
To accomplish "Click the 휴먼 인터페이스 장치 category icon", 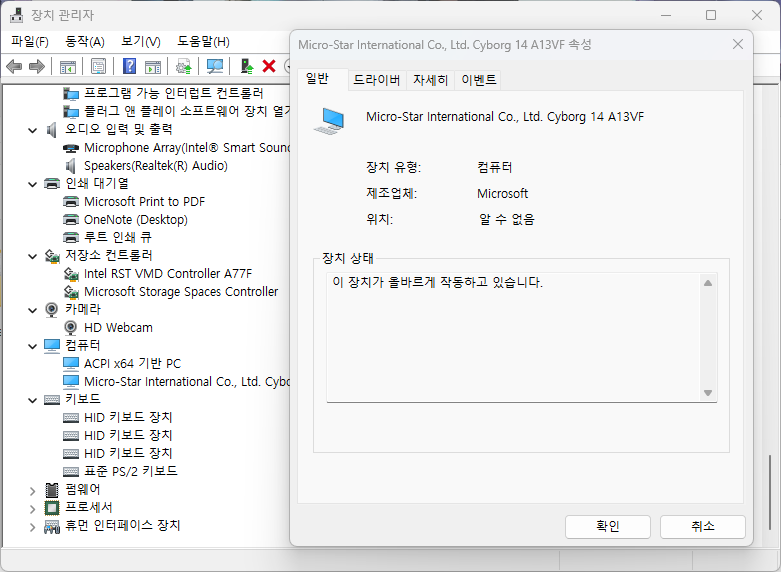I will pos(52,526).
